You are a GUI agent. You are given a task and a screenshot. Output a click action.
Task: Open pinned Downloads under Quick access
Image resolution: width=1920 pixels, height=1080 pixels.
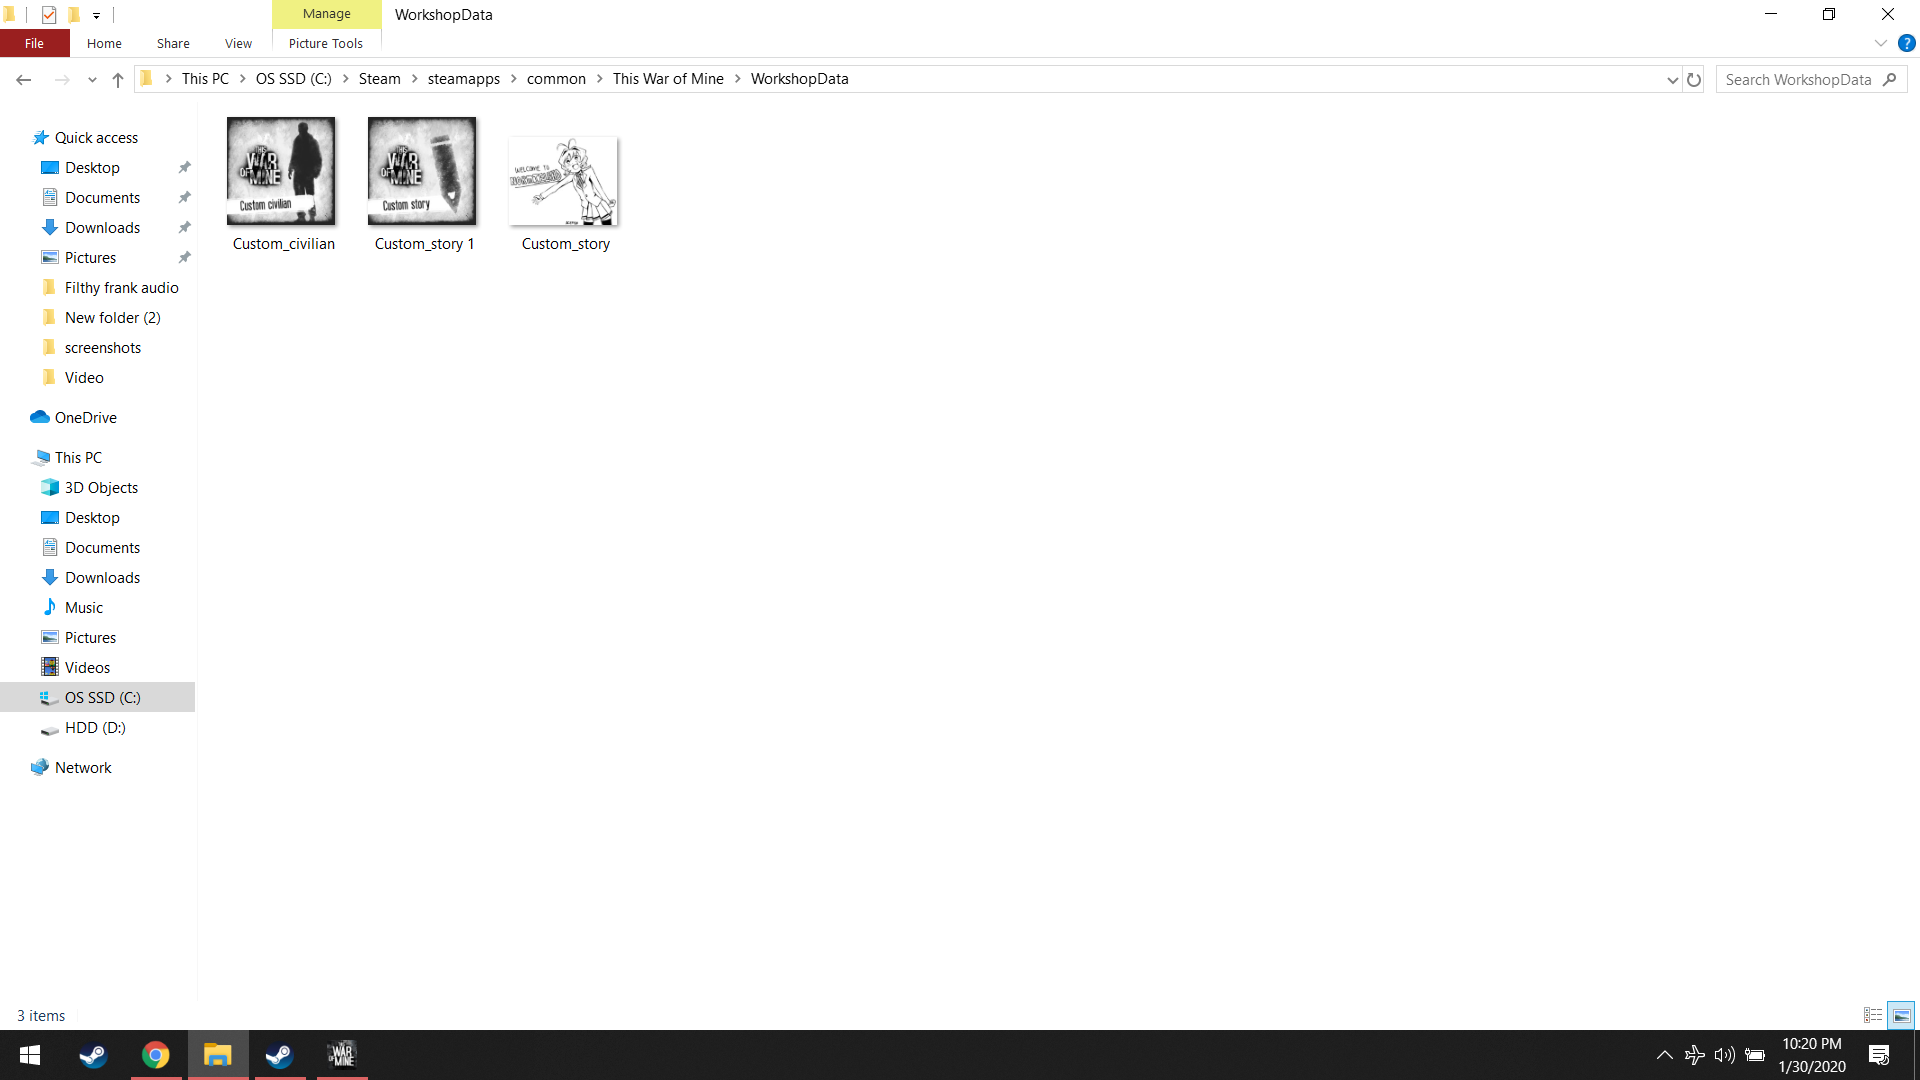coord(102,228)
